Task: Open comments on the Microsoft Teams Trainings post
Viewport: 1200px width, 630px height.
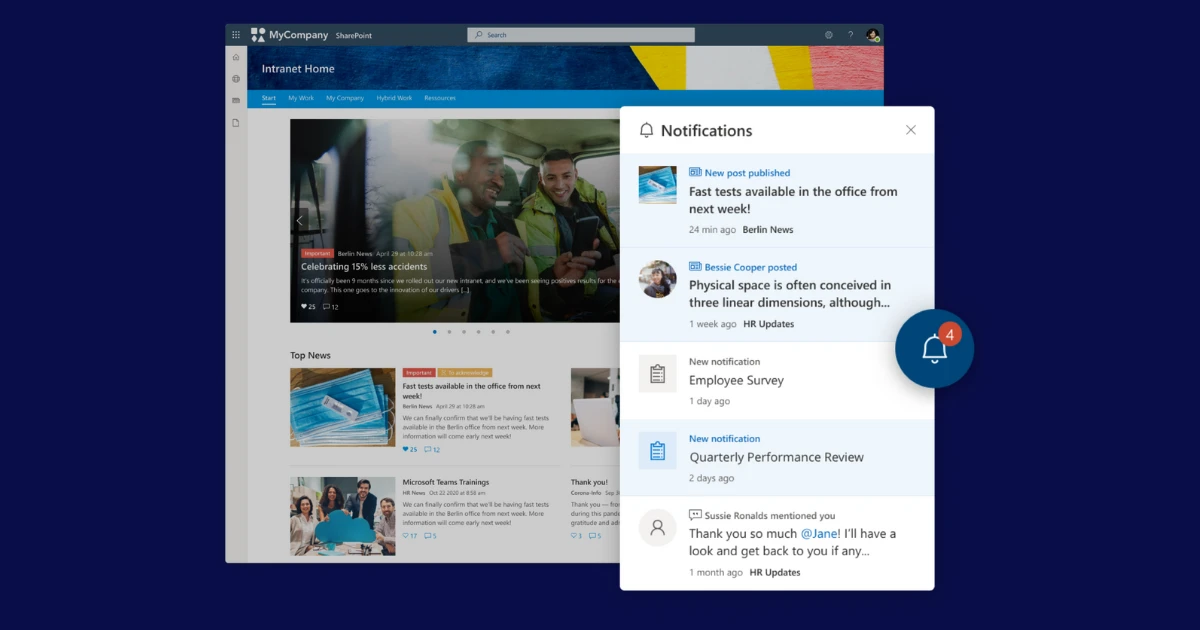Action: 429,536
